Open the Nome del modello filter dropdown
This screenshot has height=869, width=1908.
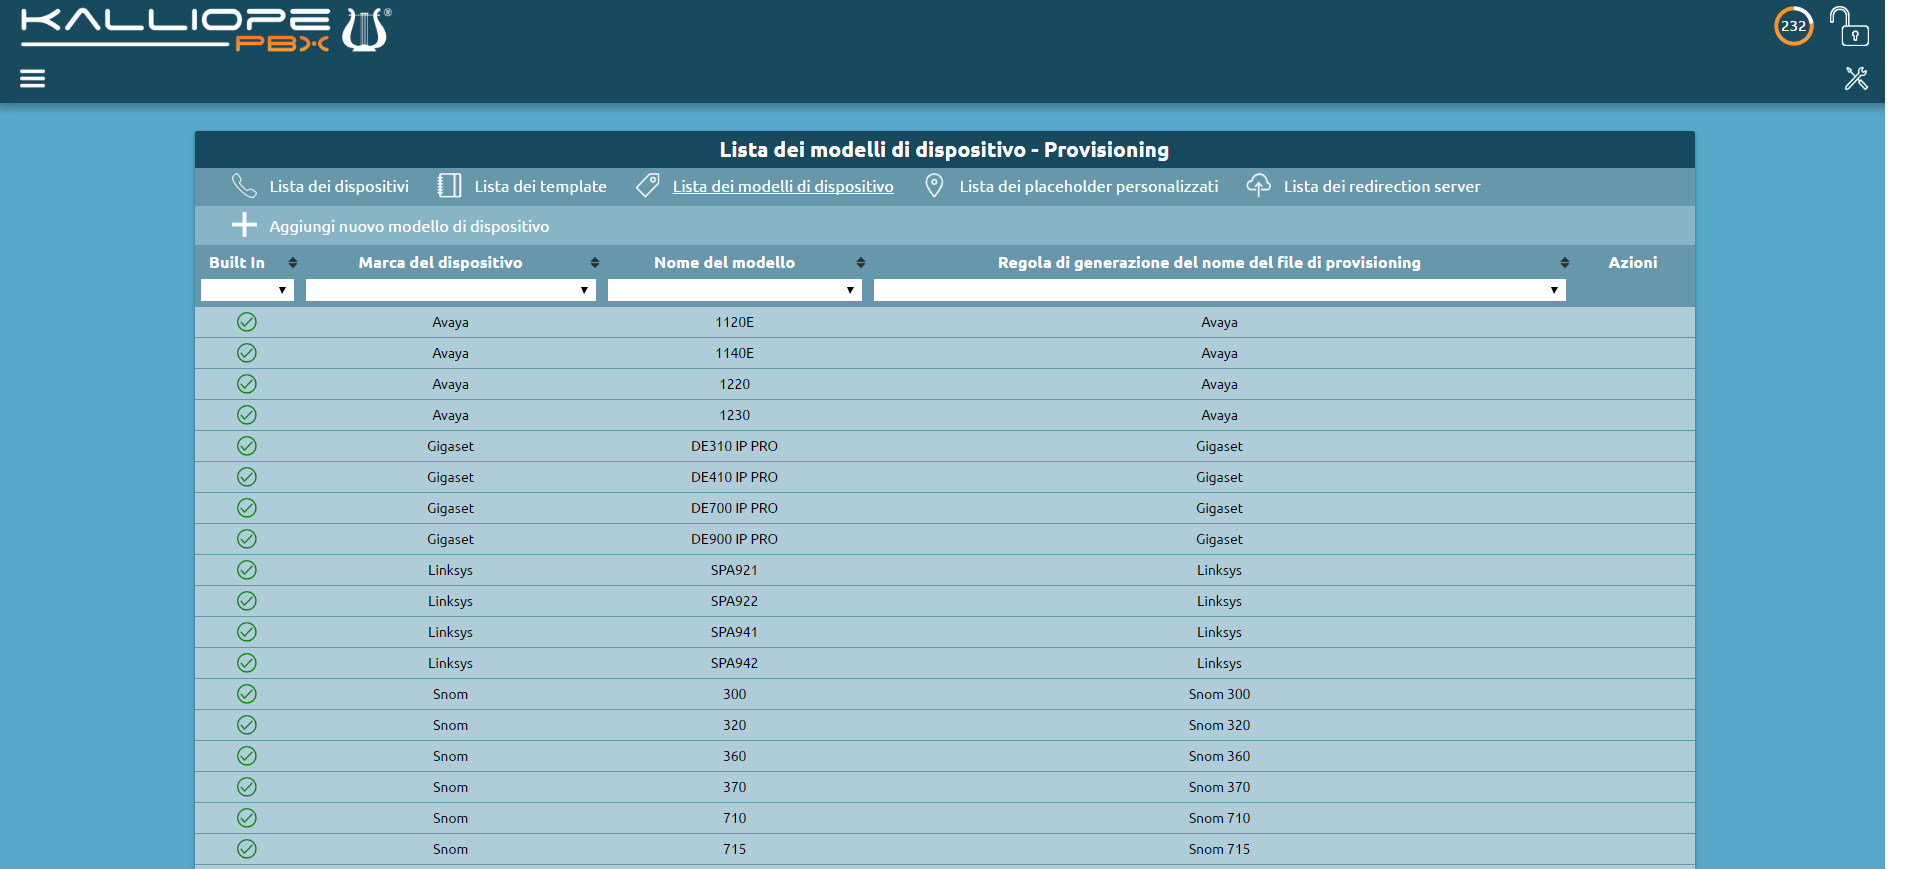pos(735,290)
